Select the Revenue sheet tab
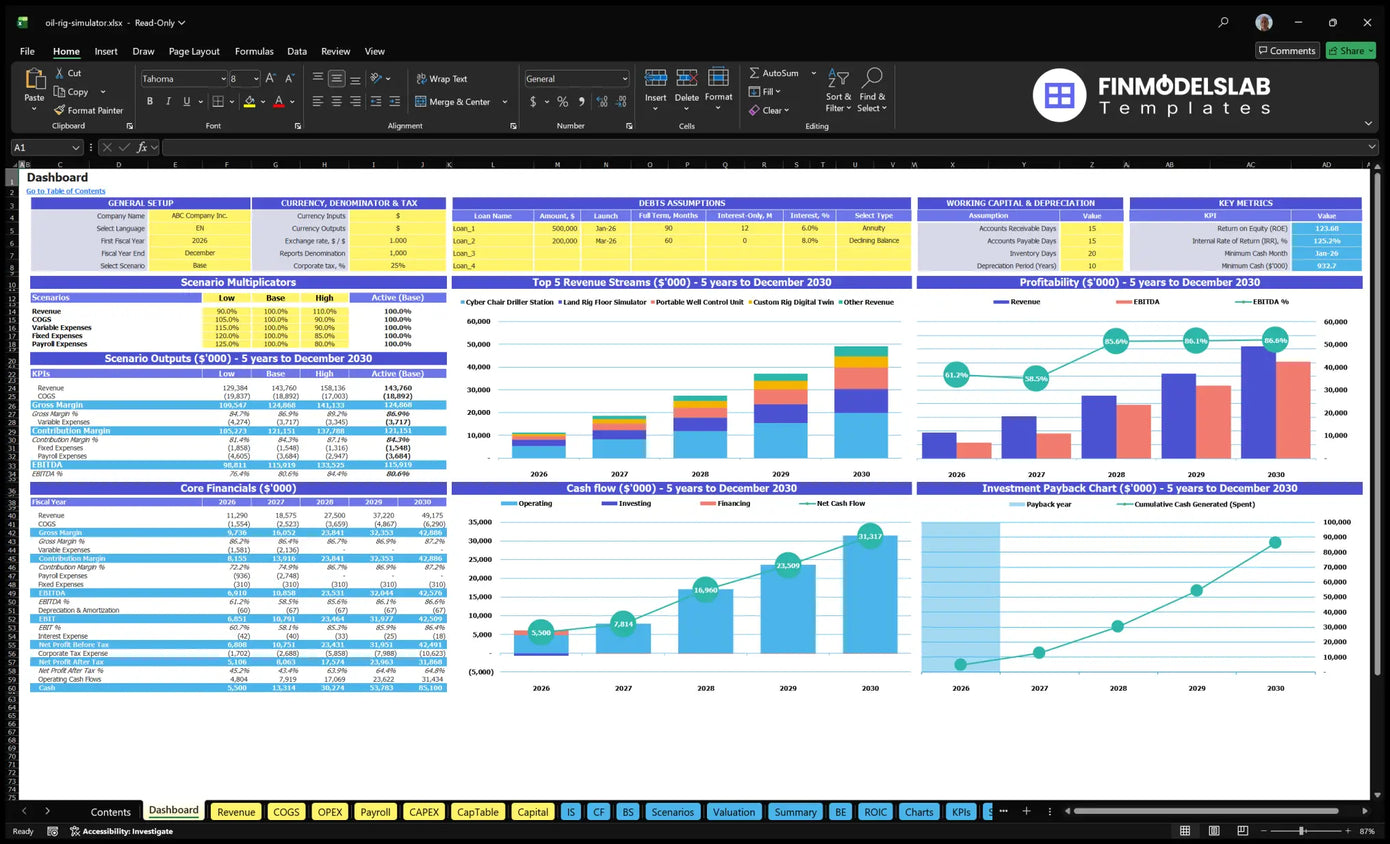Image resolution: width=1390 pixels, height=844 pixels. [236, 811]
